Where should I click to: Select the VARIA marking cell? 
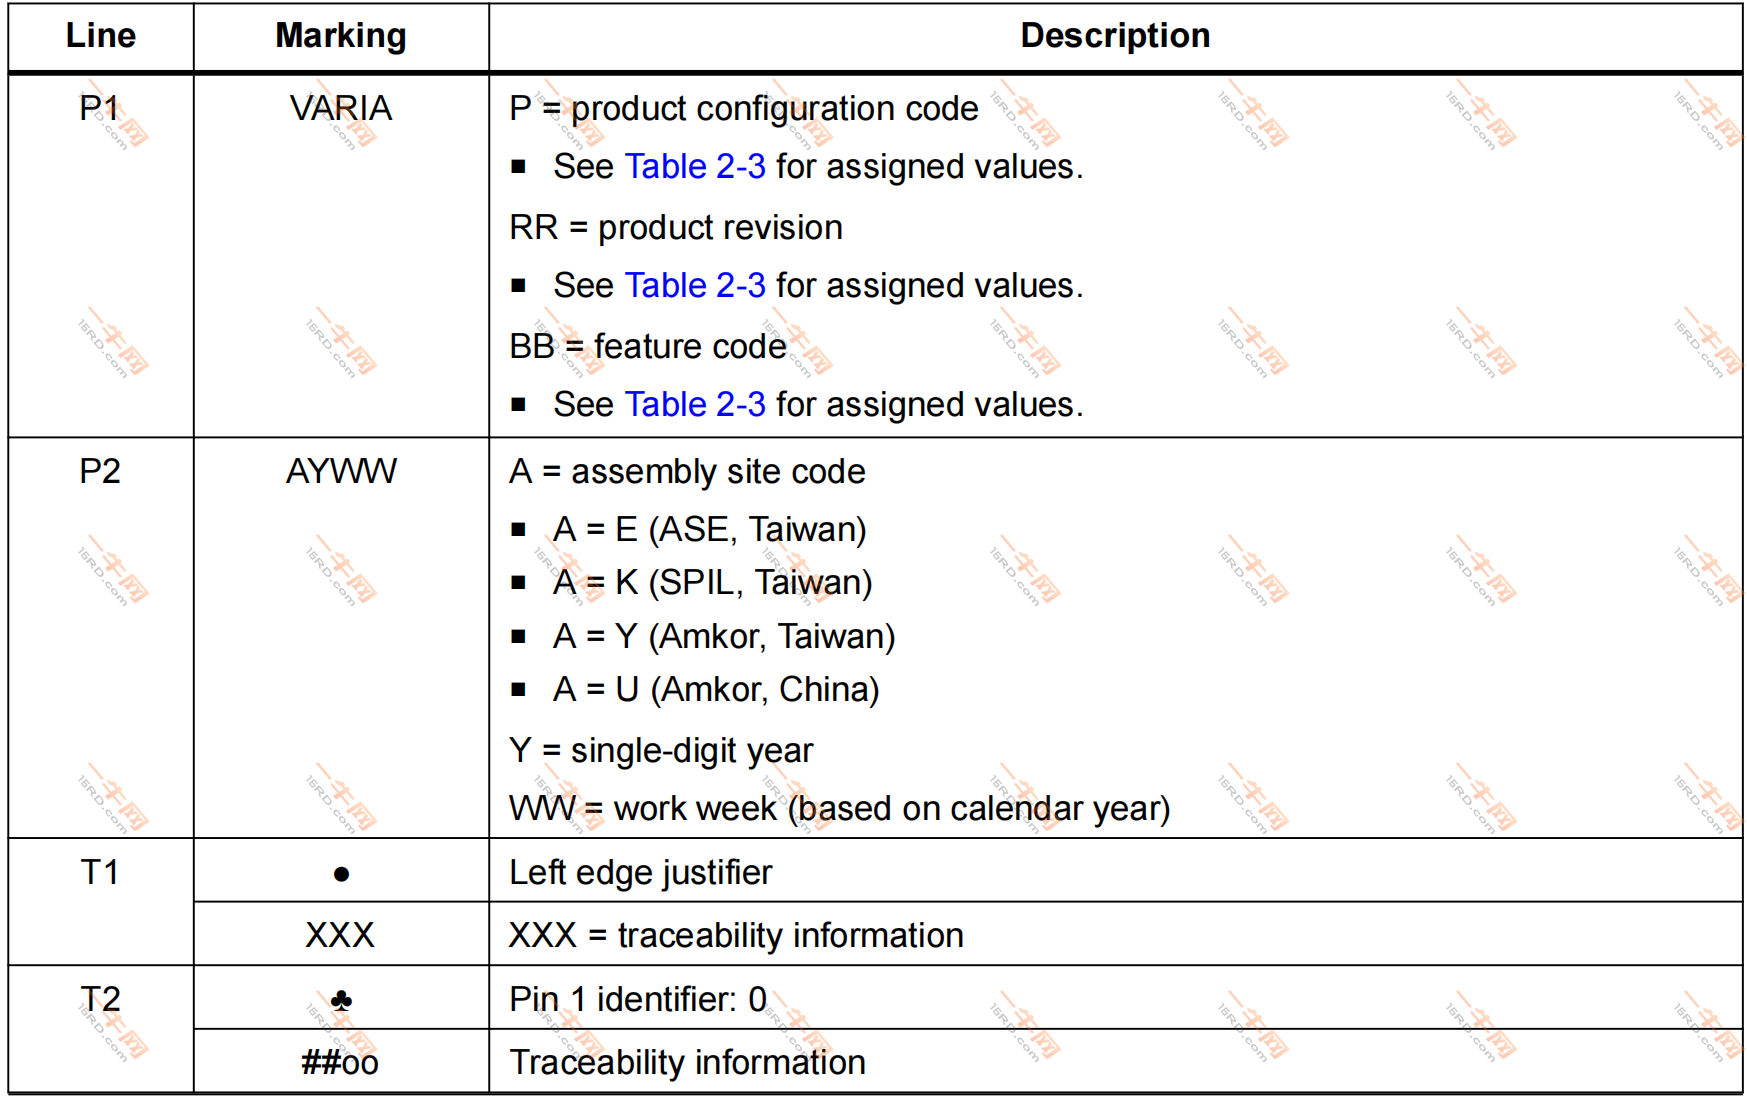(x=341, y=108)
